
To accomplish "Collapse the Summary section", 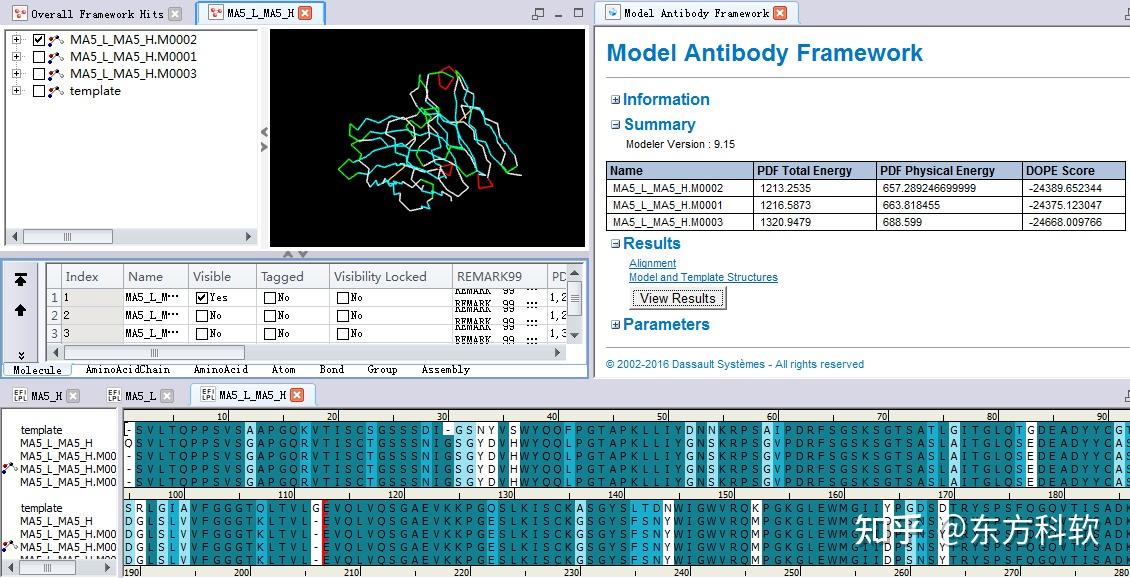I will 615,125.
